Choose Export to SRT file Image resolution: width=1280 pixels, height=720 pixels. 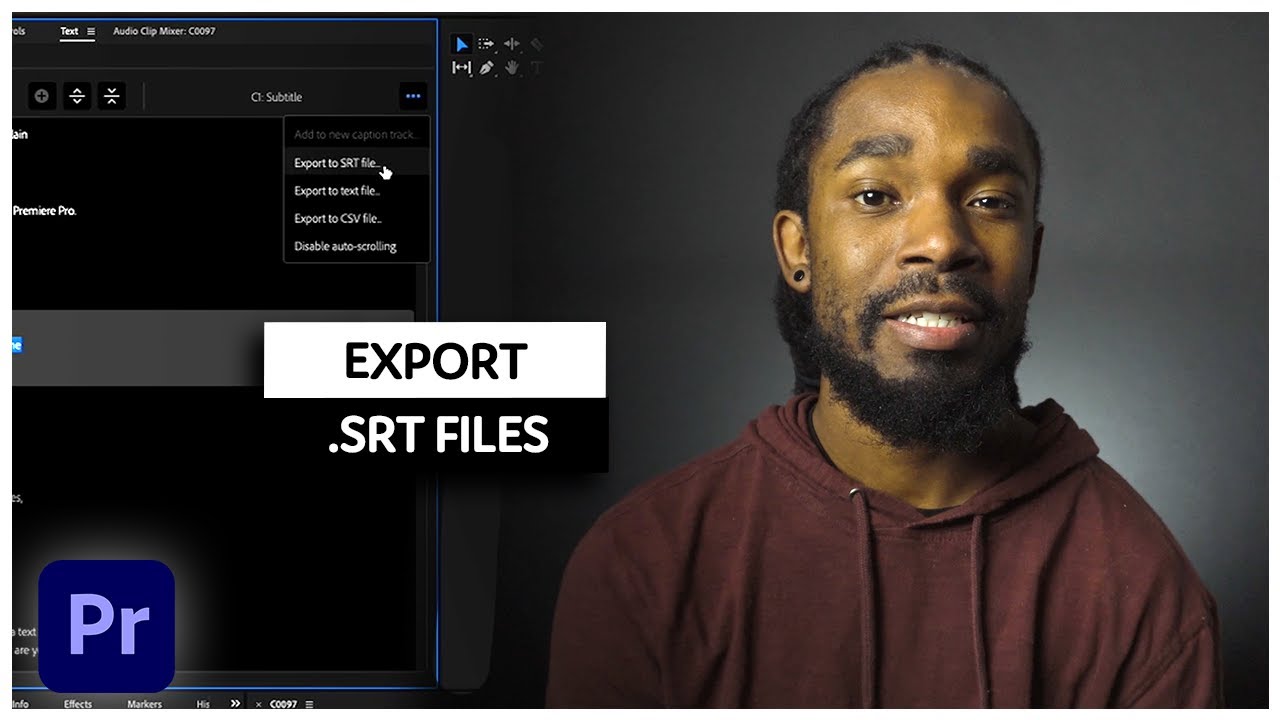(357, 163)
